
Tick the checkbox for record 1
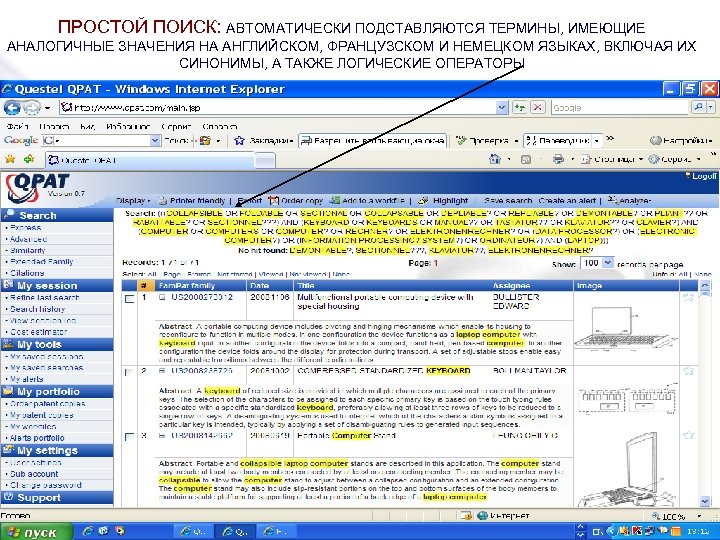click(x=130, y=299)
